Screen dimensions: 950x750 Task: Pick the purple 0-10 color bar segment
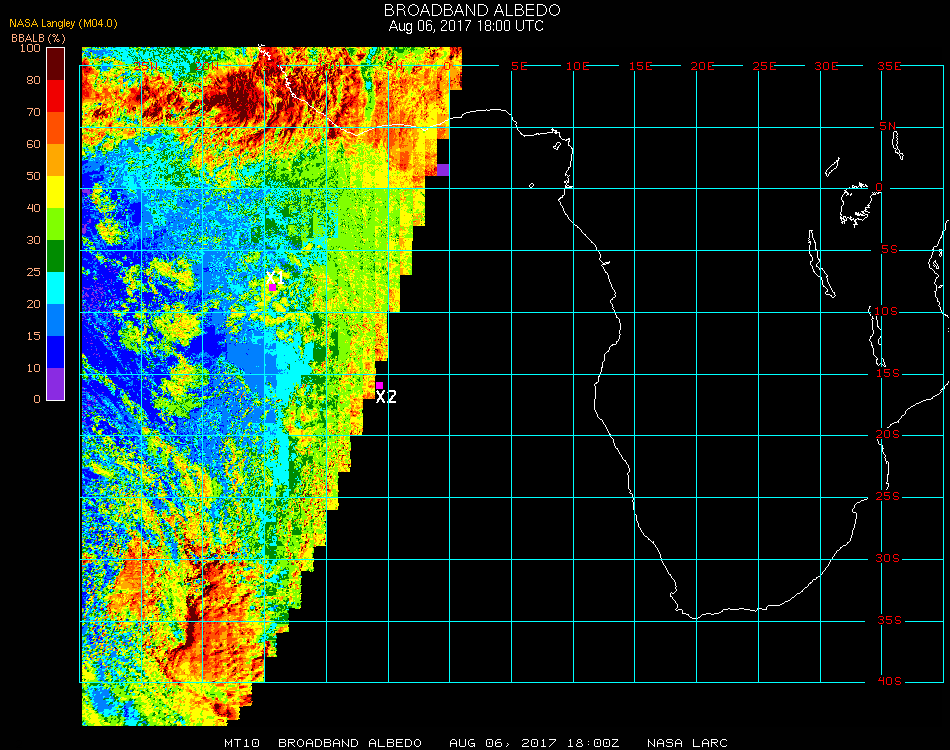56,384
